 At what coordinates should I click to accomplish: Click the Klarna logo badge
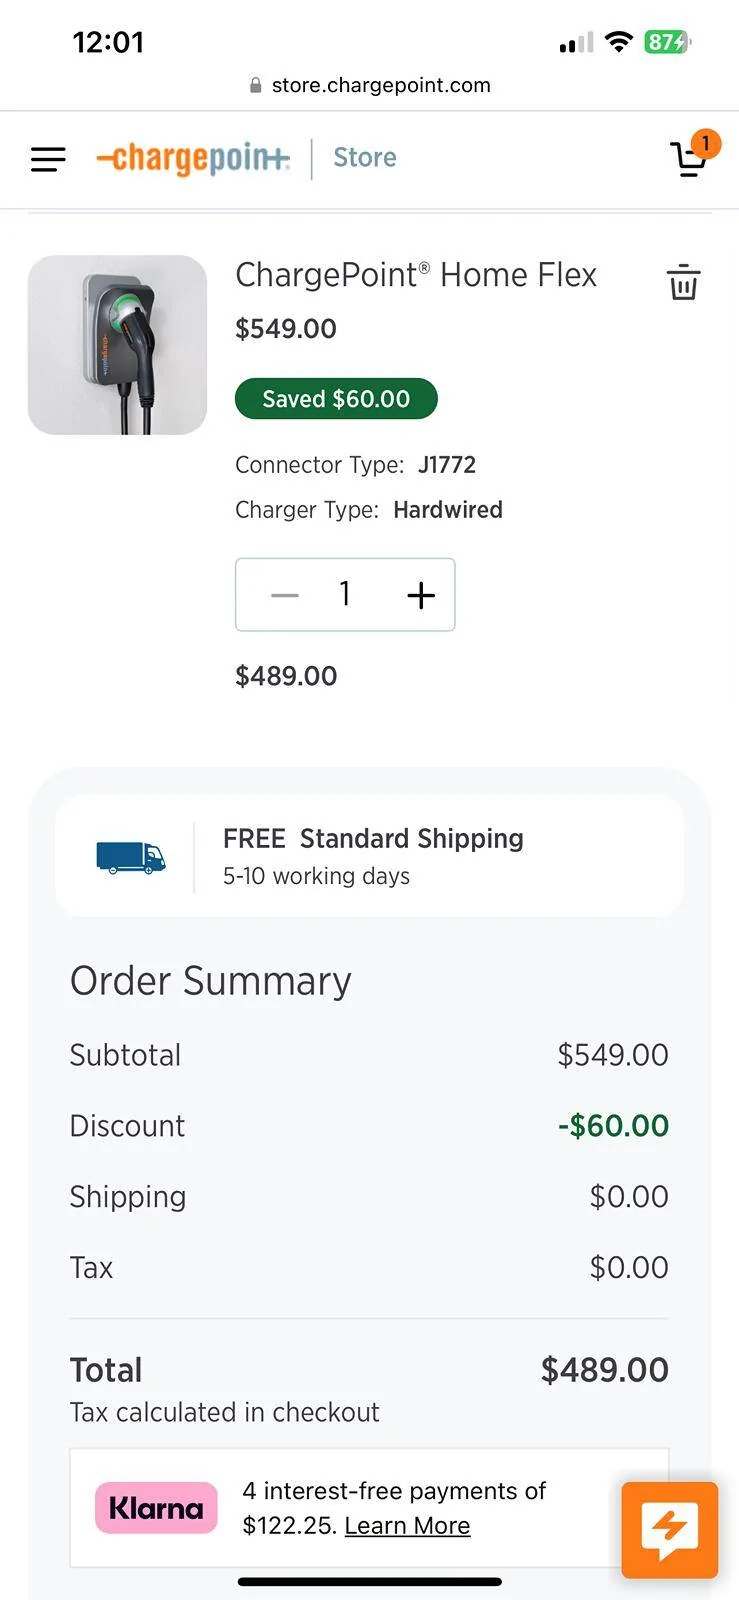pos(156,1507)
